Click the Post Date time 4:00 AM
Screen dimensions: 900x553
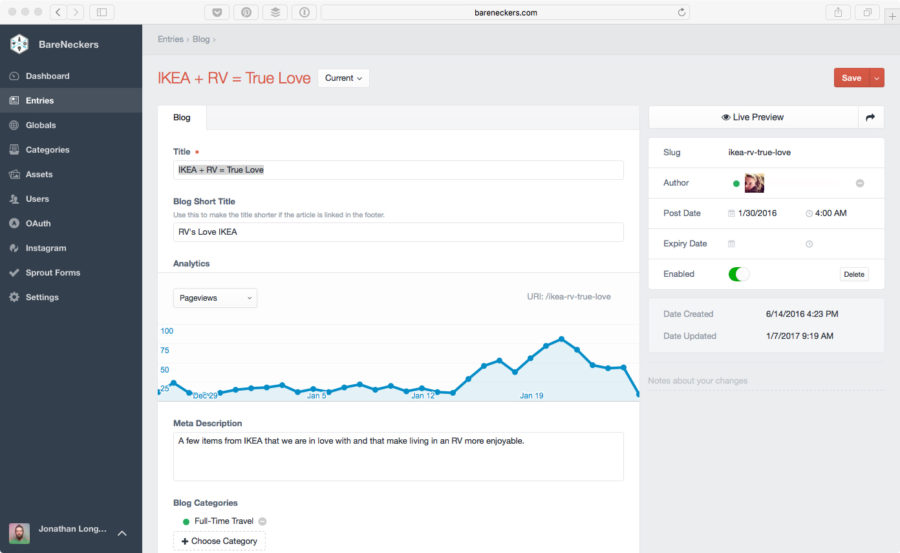pos(831,213)
